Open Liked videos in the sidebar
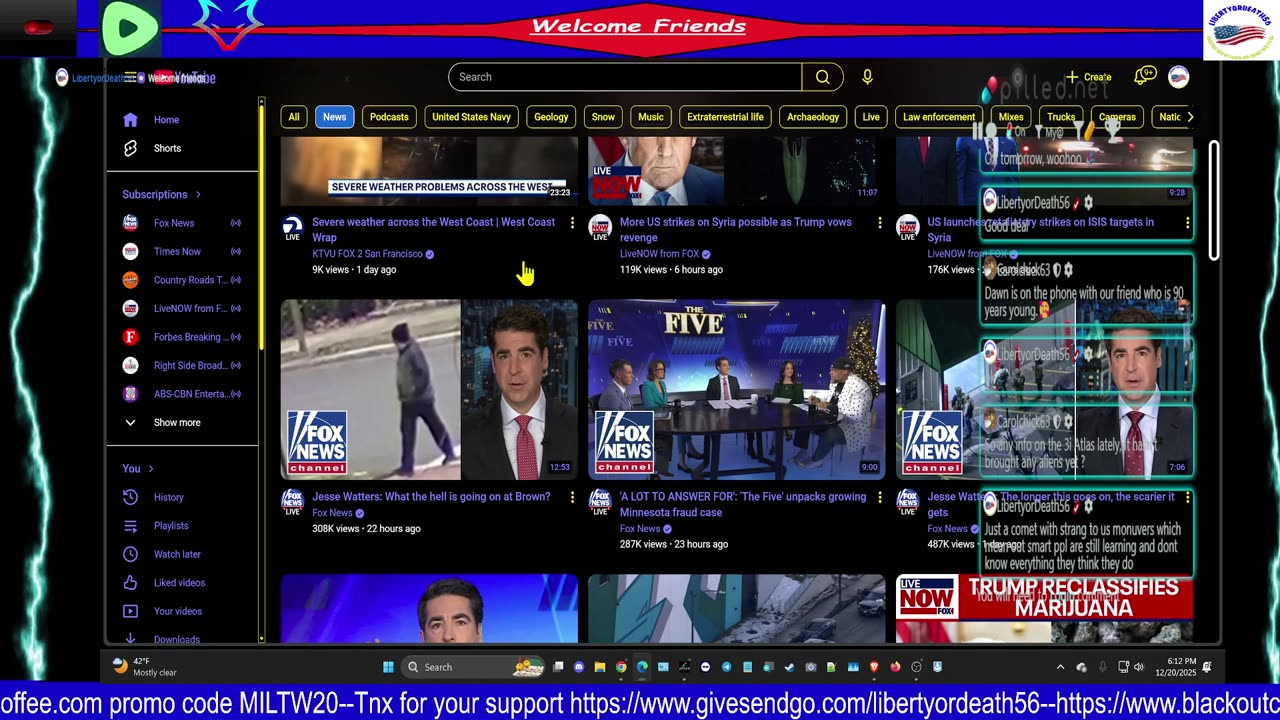 tap(180, 583)
